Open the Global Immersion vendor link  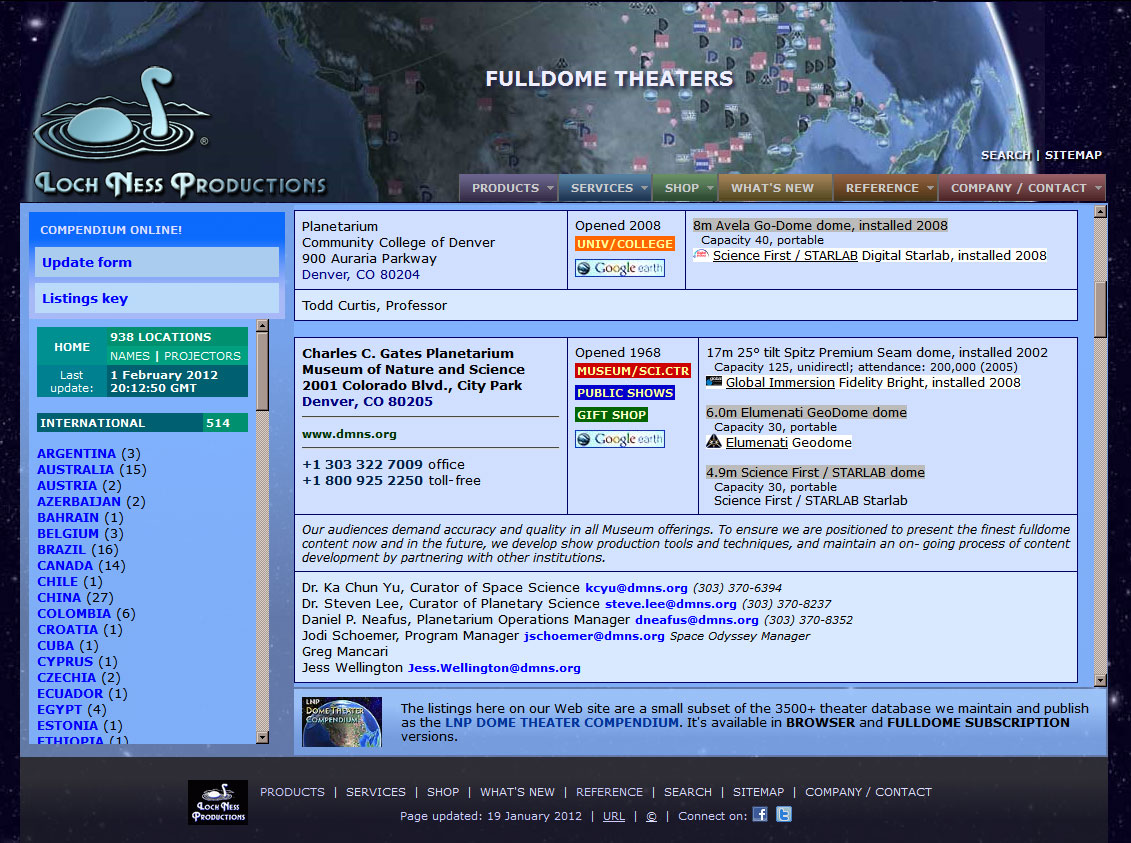780,382
